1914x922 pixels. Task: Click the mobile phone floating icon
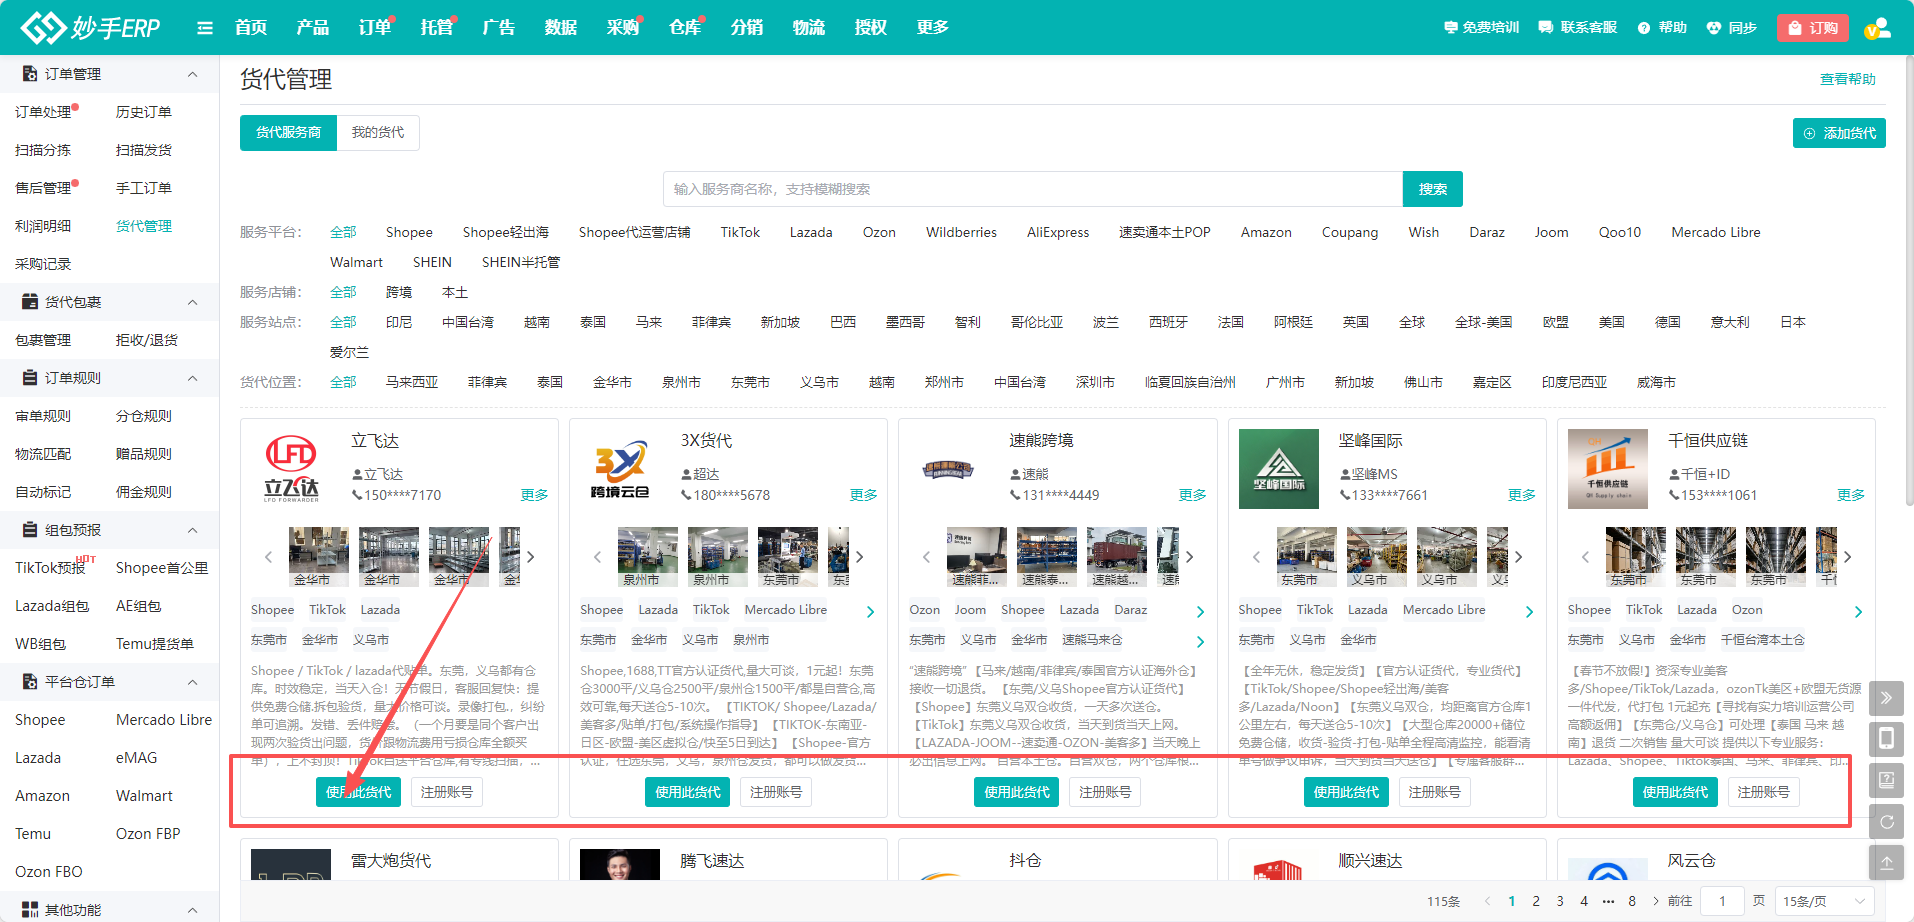coord(1886,739)
